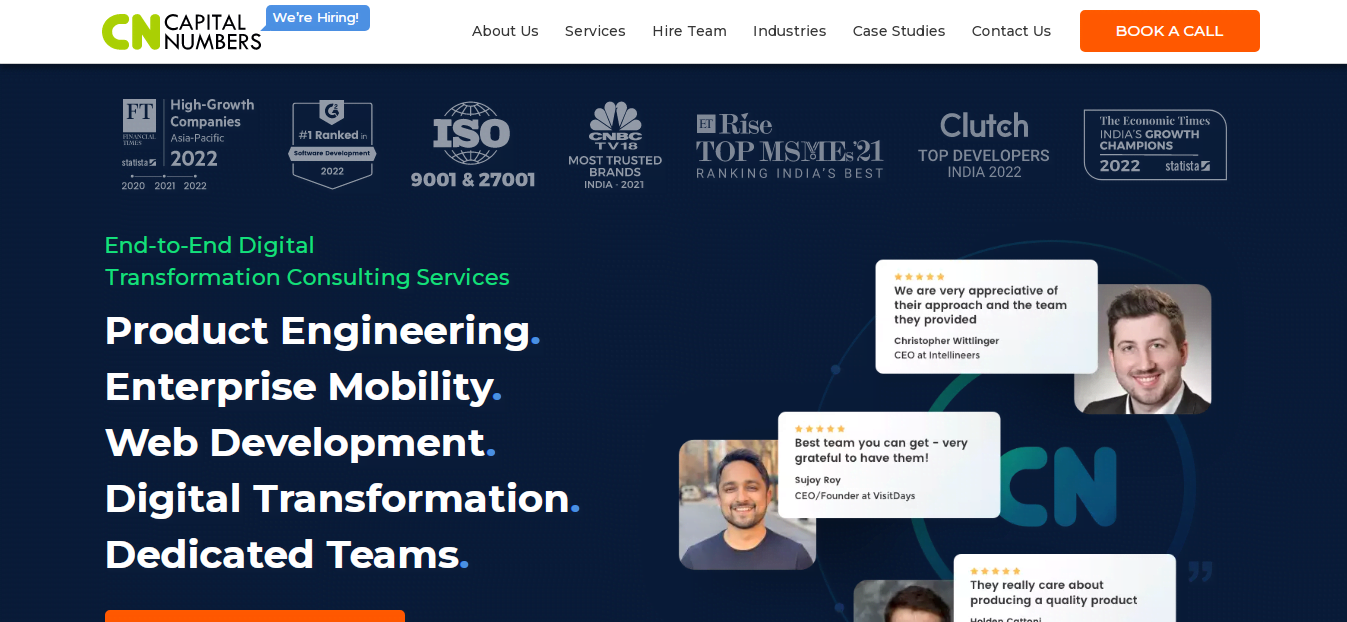The height and width of the screenshot is (622, 1347).
Task: Click the CNBC TV18 Most Trusted Brands badge
Action: [615, 144]
